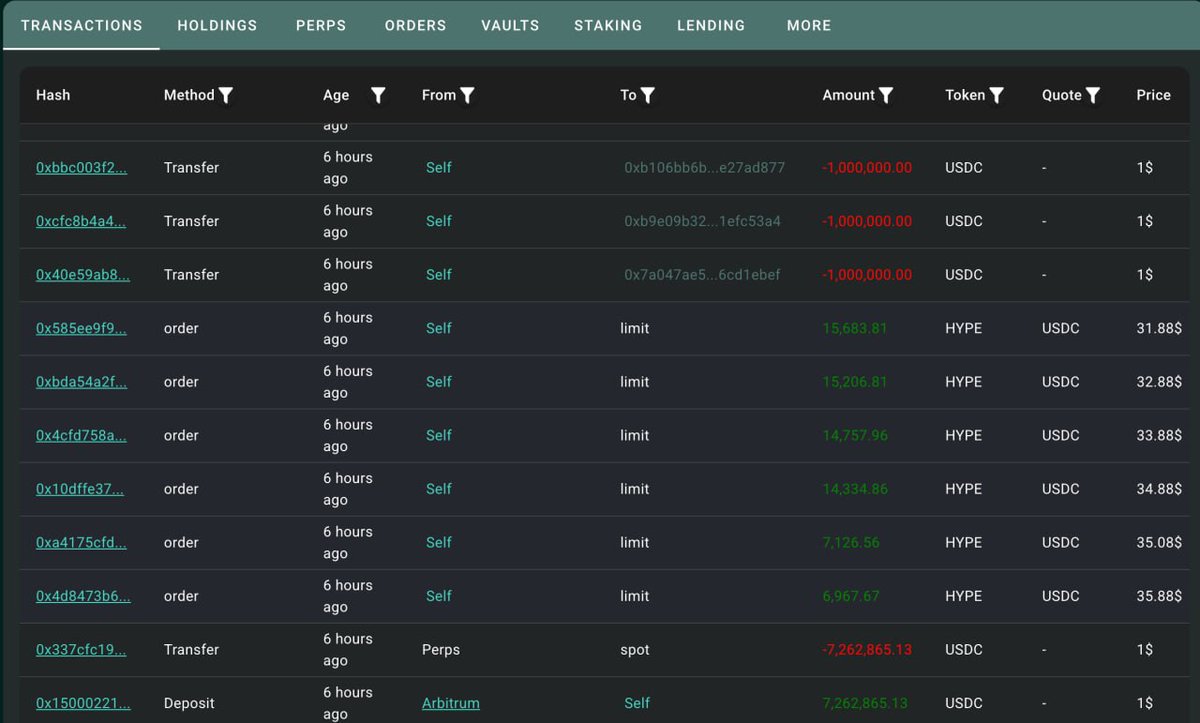Click spot in the 0x337cfc19 row
The height and width of the screenshot is (723, 1200).
(x=635, y=650)
